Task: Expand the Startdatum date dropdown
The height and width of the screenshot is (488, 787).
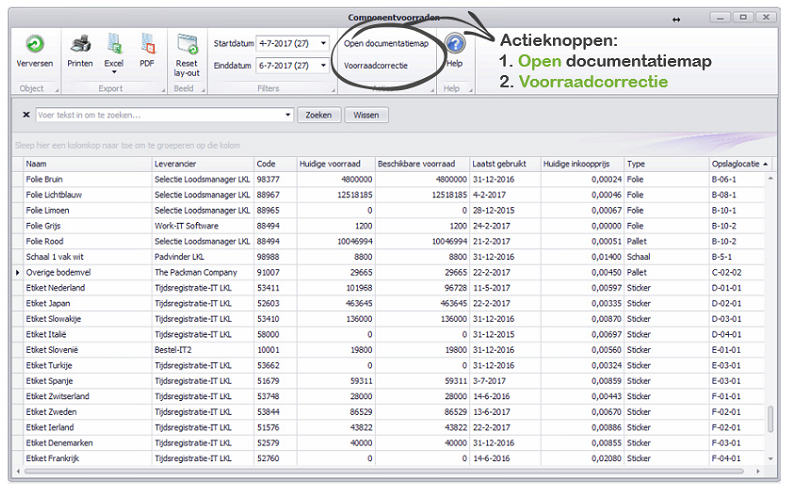Action: click(x=323, y=44)
